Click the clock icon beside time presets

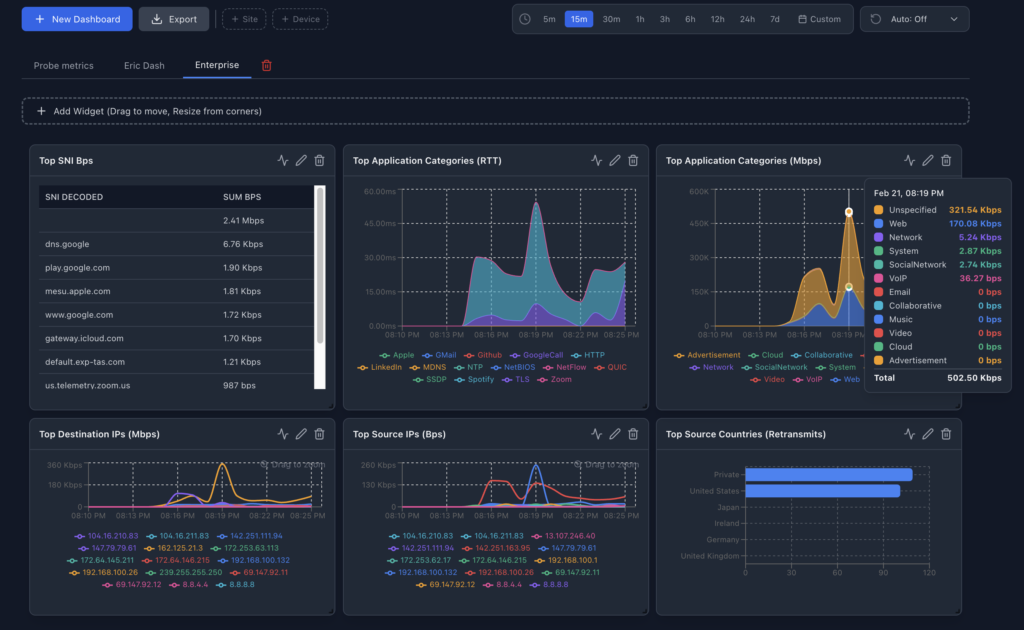coord(524,18)
